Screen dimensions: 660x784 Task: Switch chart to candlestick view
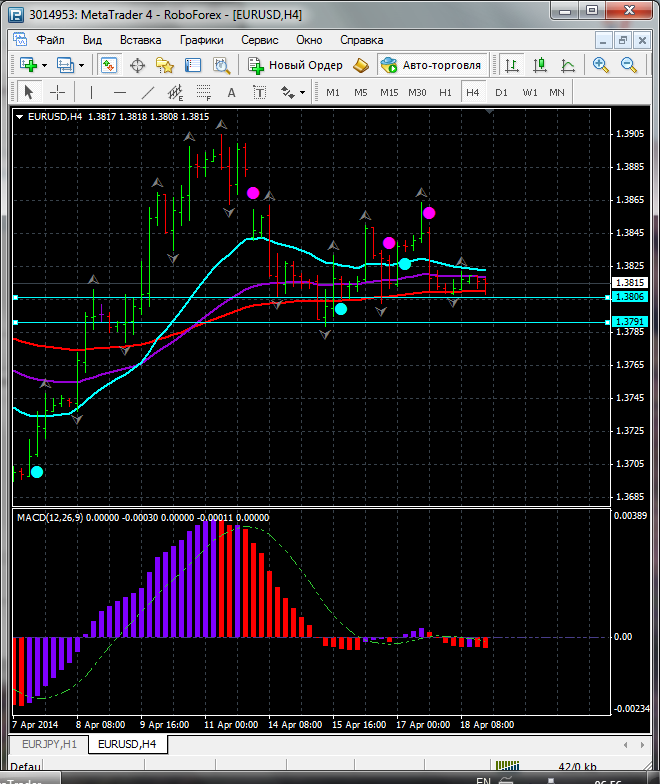click(540, 65)
